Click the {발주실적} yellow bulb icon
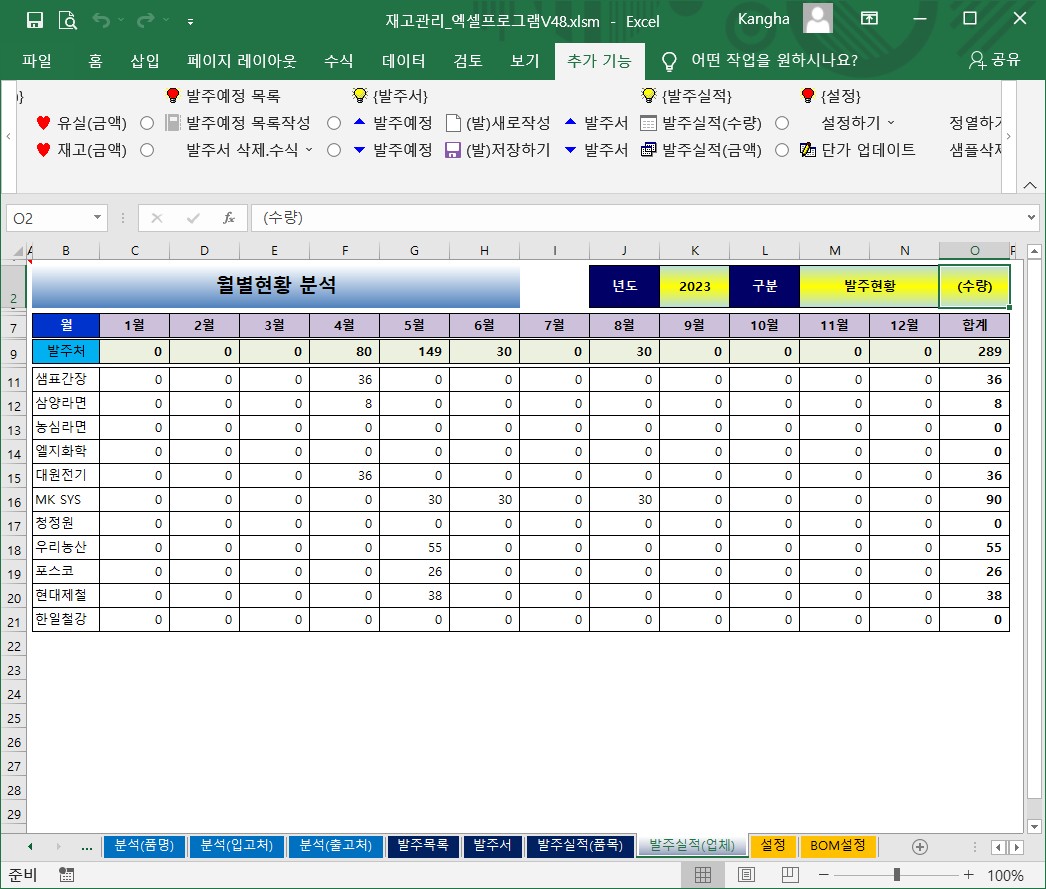Image resolution: width=1046 pixels, height=889 pixels. tap(648, 95)
